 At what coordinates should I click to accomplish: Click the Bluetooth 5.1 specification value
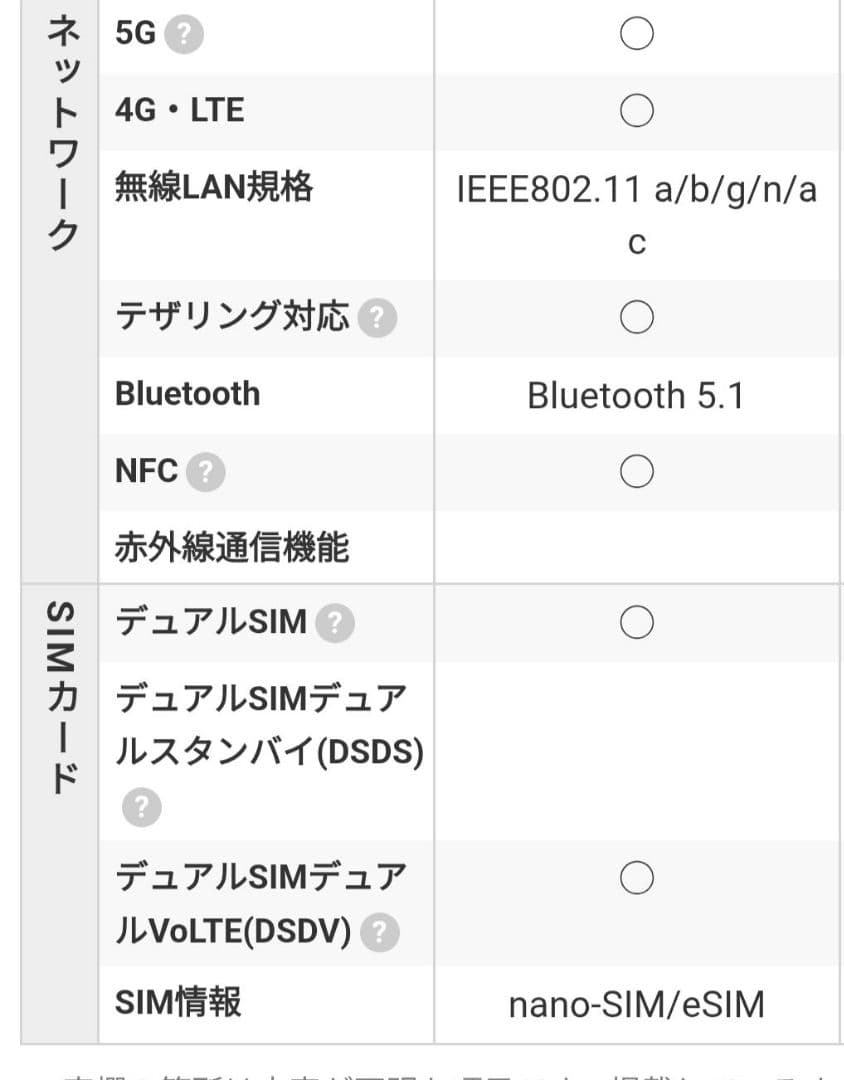click(636, 394)
